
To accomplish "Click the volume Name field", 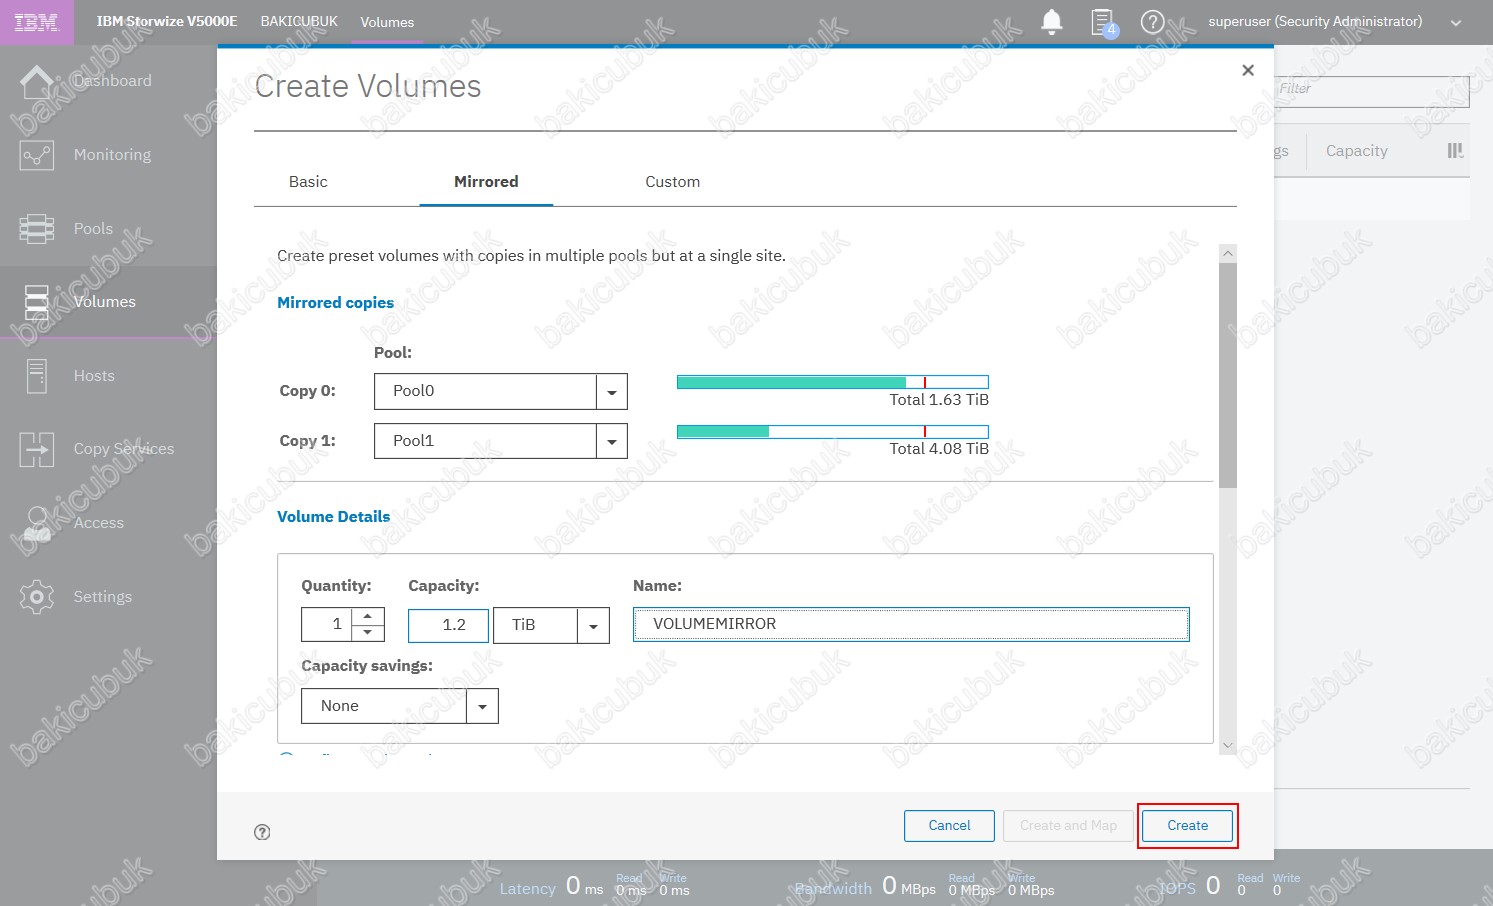I will point(911,624).
